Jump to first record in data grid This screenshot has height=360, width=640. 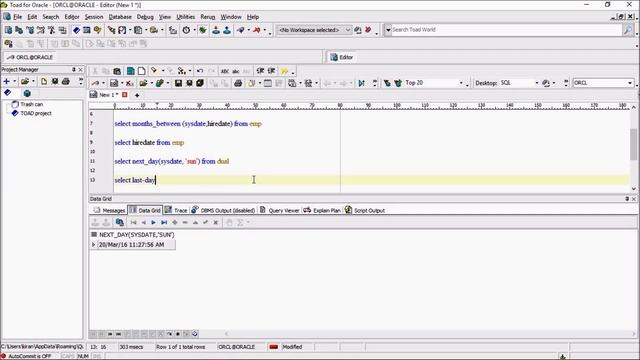(x=133, y=222)
